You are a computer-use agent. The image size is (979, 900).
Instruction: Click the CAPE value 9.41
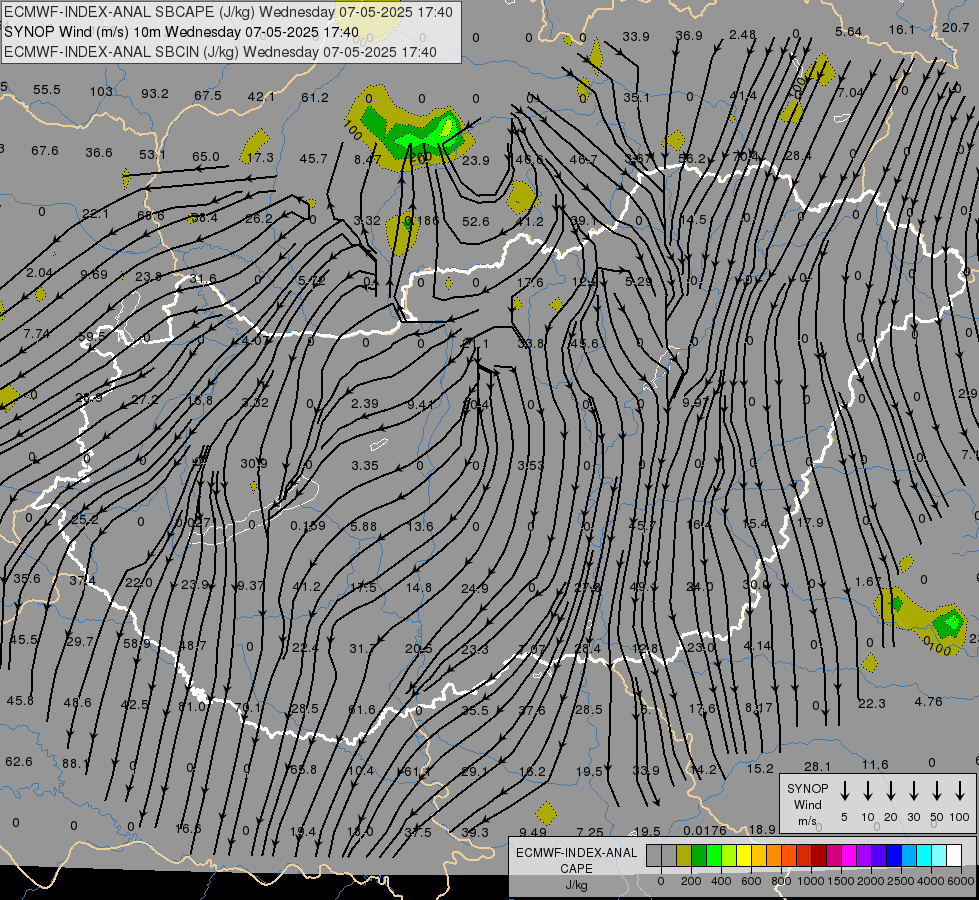pos(420,405)
